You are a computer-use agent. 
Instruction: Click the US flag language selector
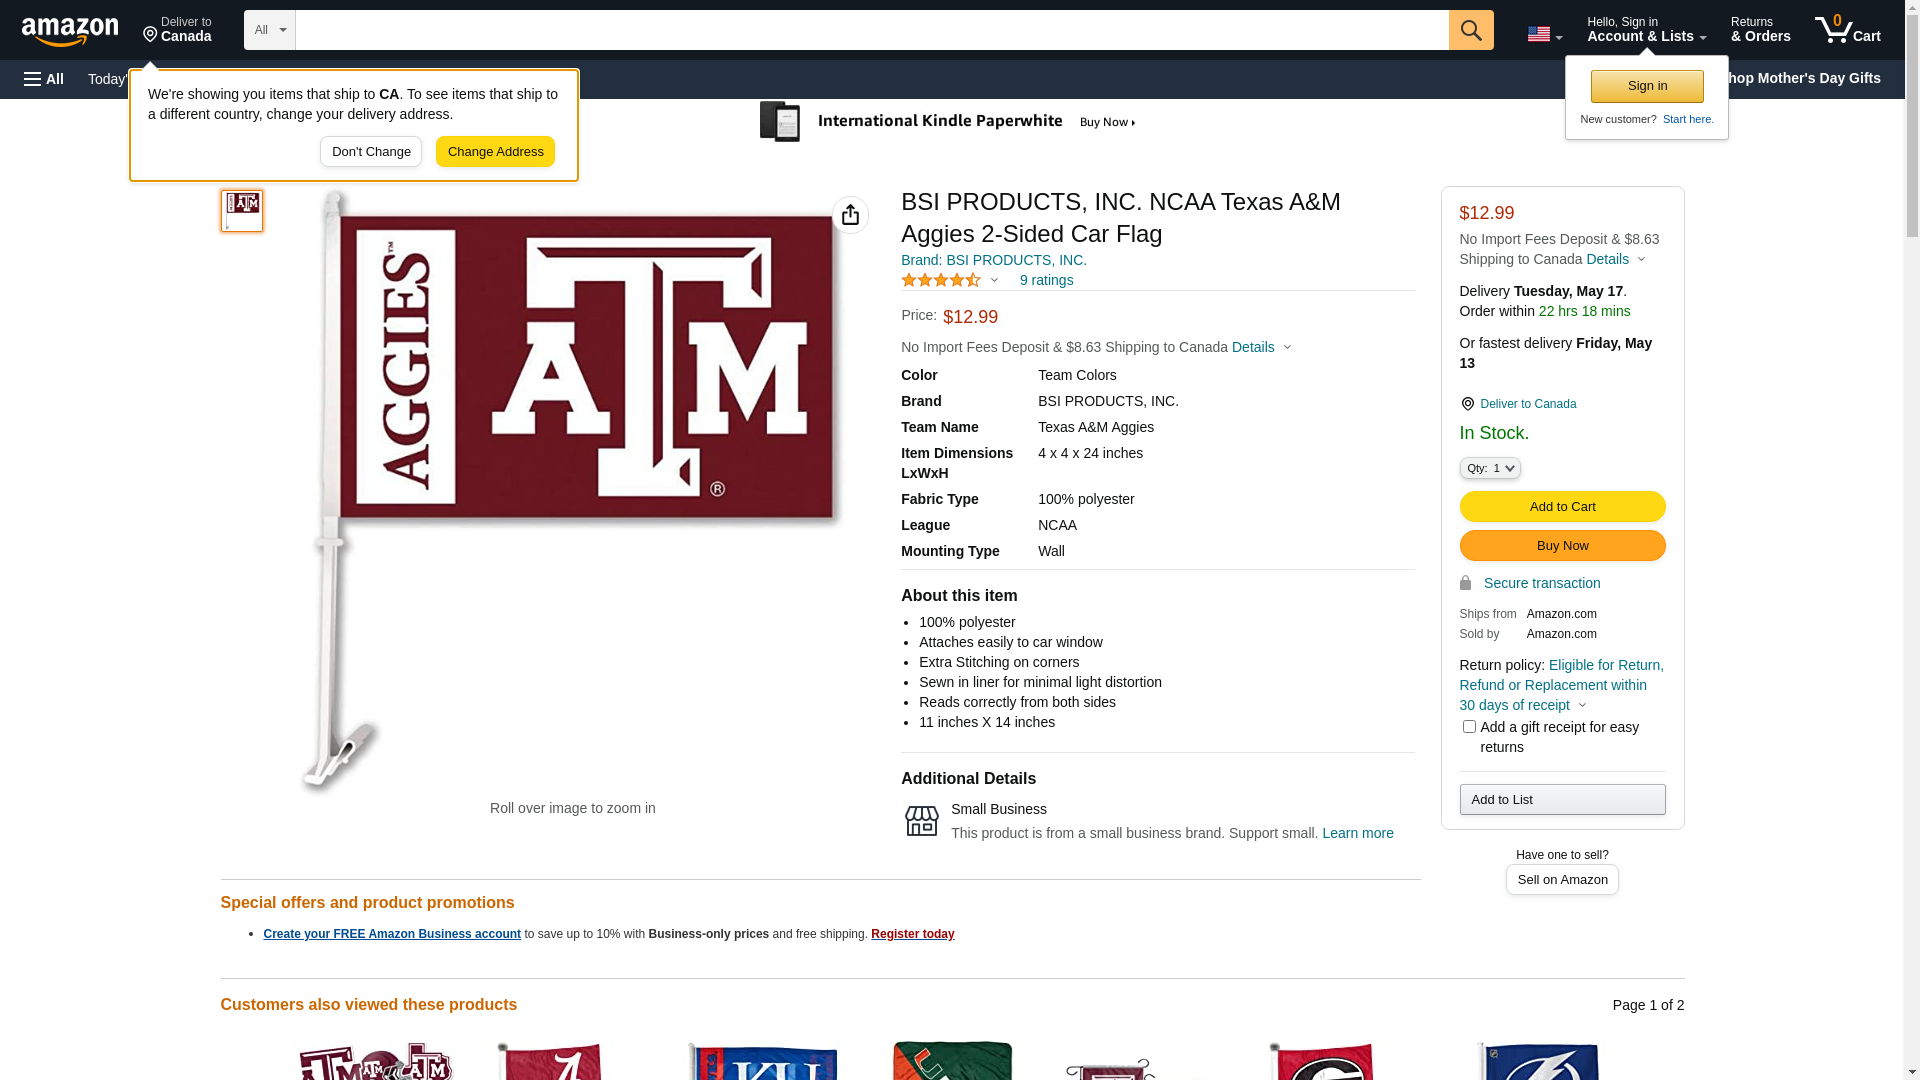coord(1544,34)
